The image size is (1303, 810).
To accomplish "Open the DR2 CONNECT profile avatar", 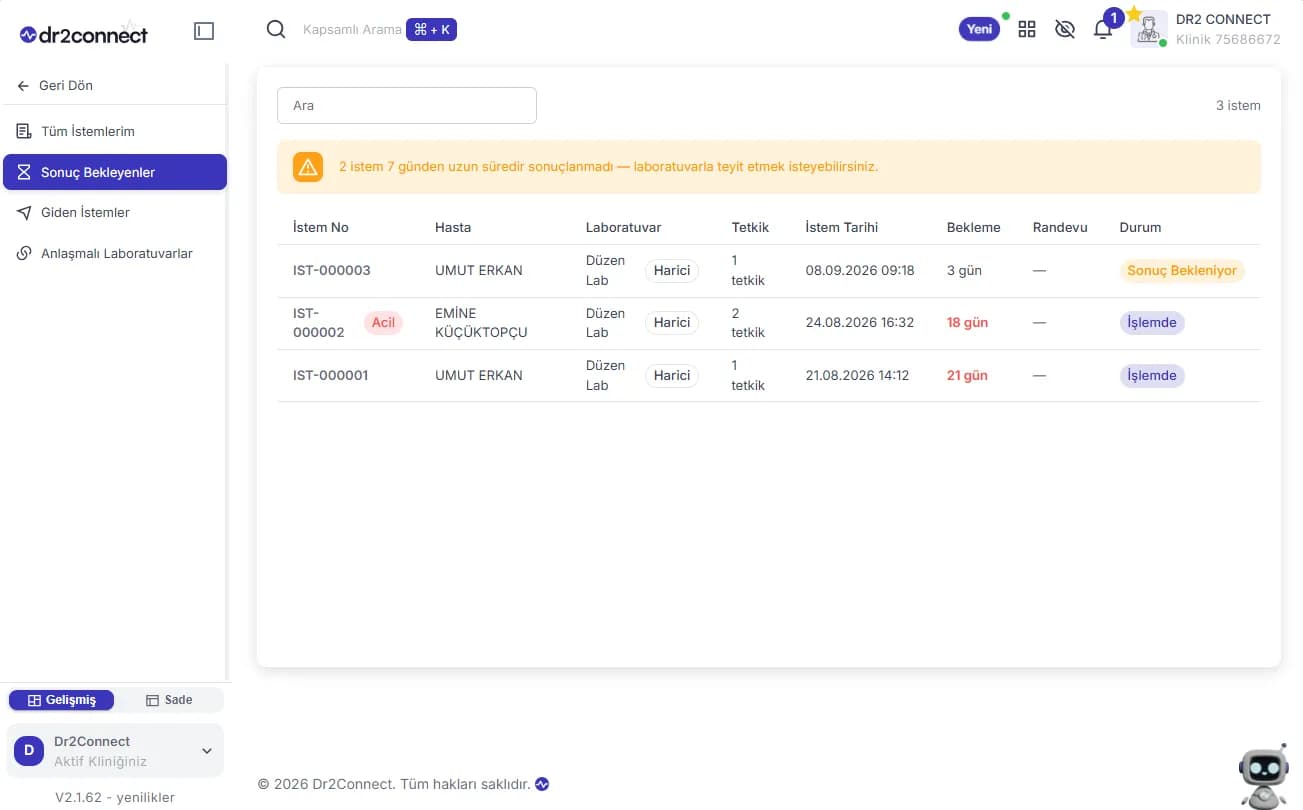I will (x=1149, y=29).
